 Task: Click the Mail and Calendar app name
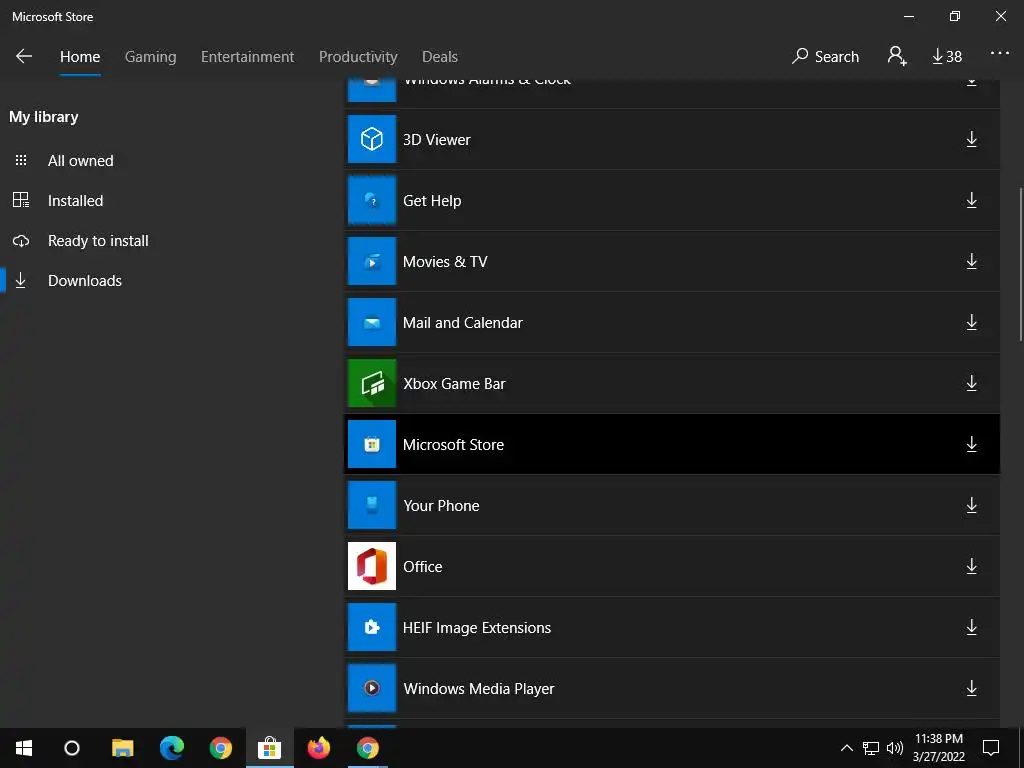(462, 323)
